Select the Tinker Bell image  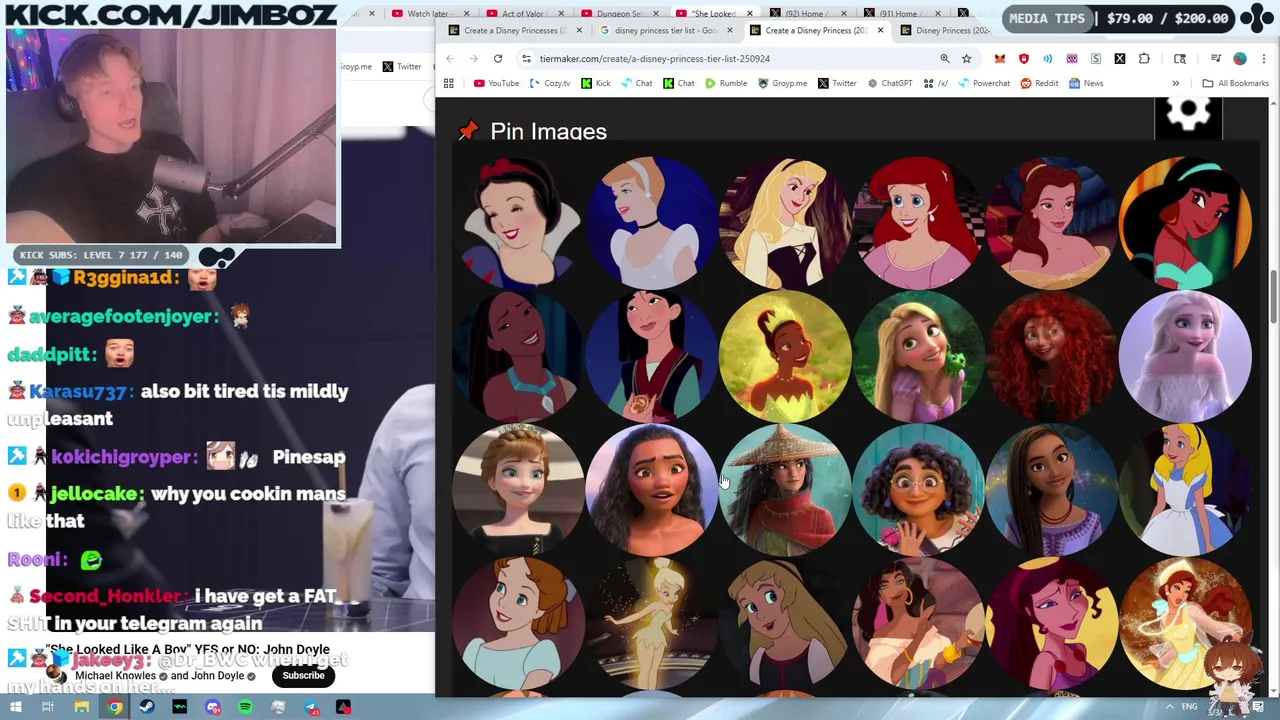(651, 622)
